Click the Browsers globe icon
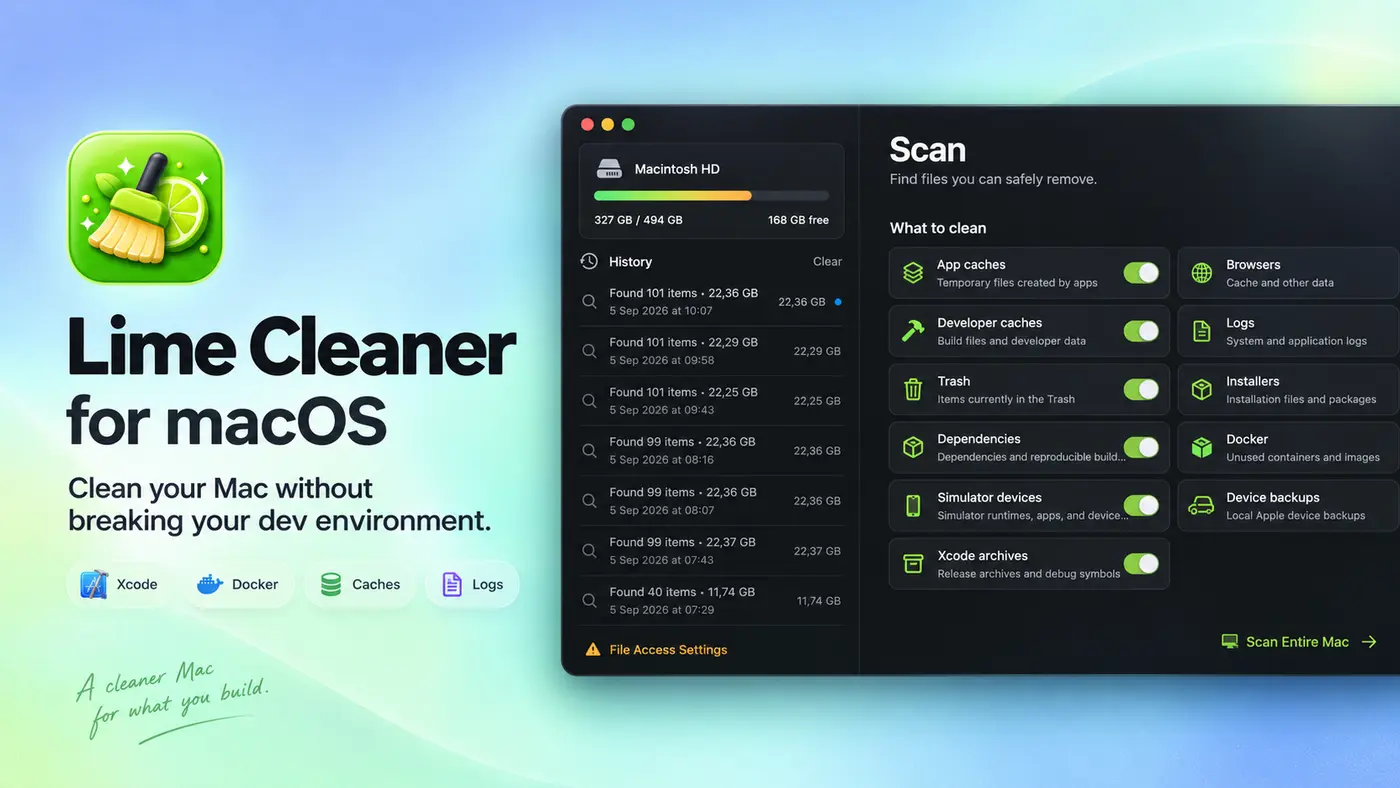The image size is (1400, 788). tap(1202, 273)
